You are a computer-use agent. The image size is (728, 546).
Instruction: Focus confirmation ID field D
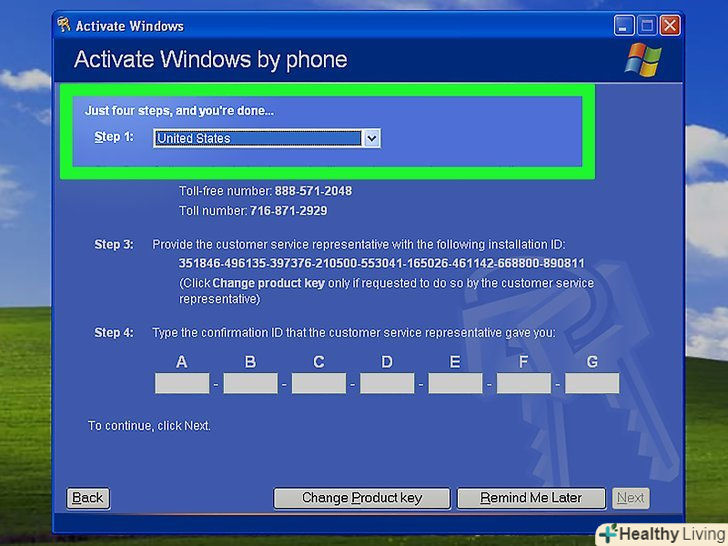pyautogui.click(x=387, y=384)
